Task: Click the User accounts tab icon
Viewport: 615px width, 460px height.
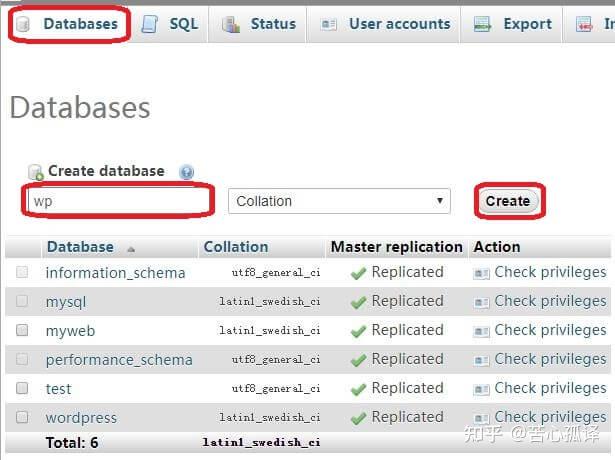Action: (329, 24)
